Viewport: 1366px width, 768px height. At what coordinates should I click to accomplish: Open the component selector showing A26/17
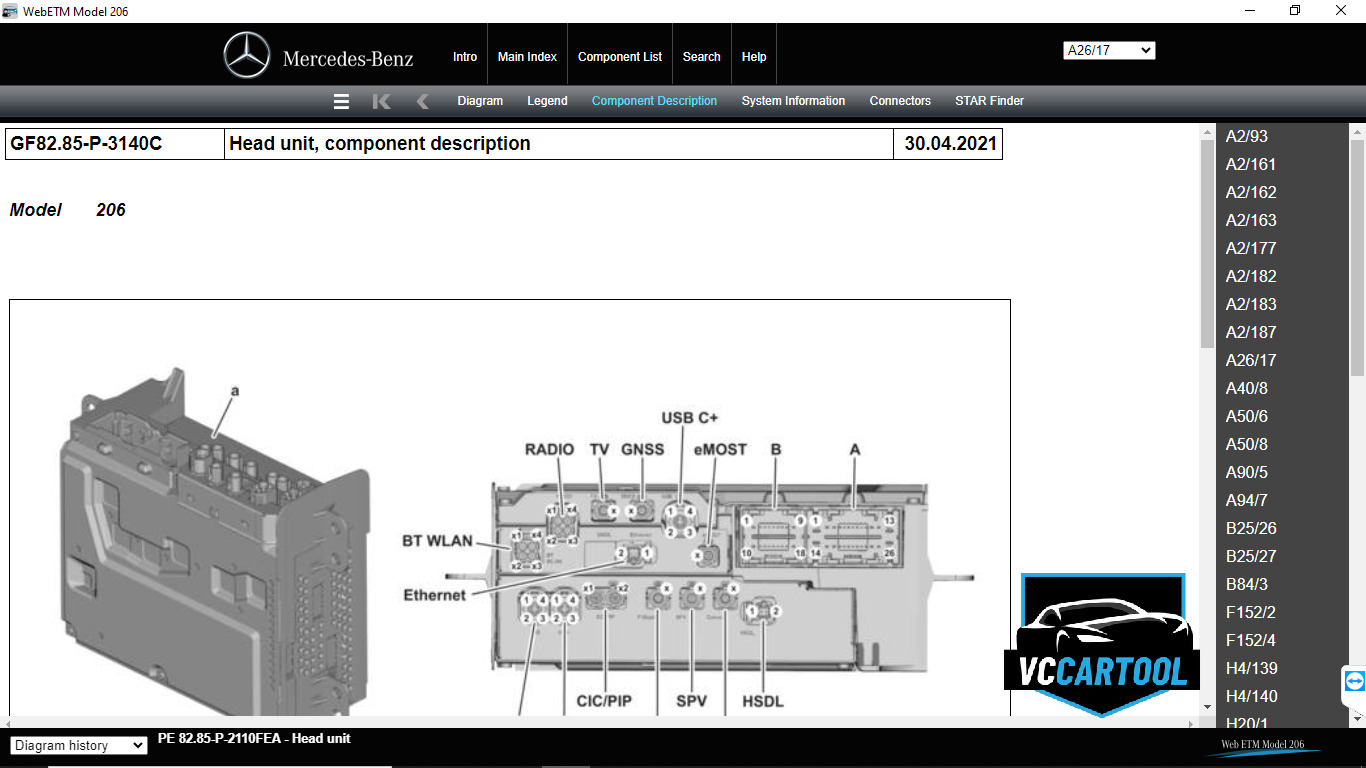point(1109,49)
